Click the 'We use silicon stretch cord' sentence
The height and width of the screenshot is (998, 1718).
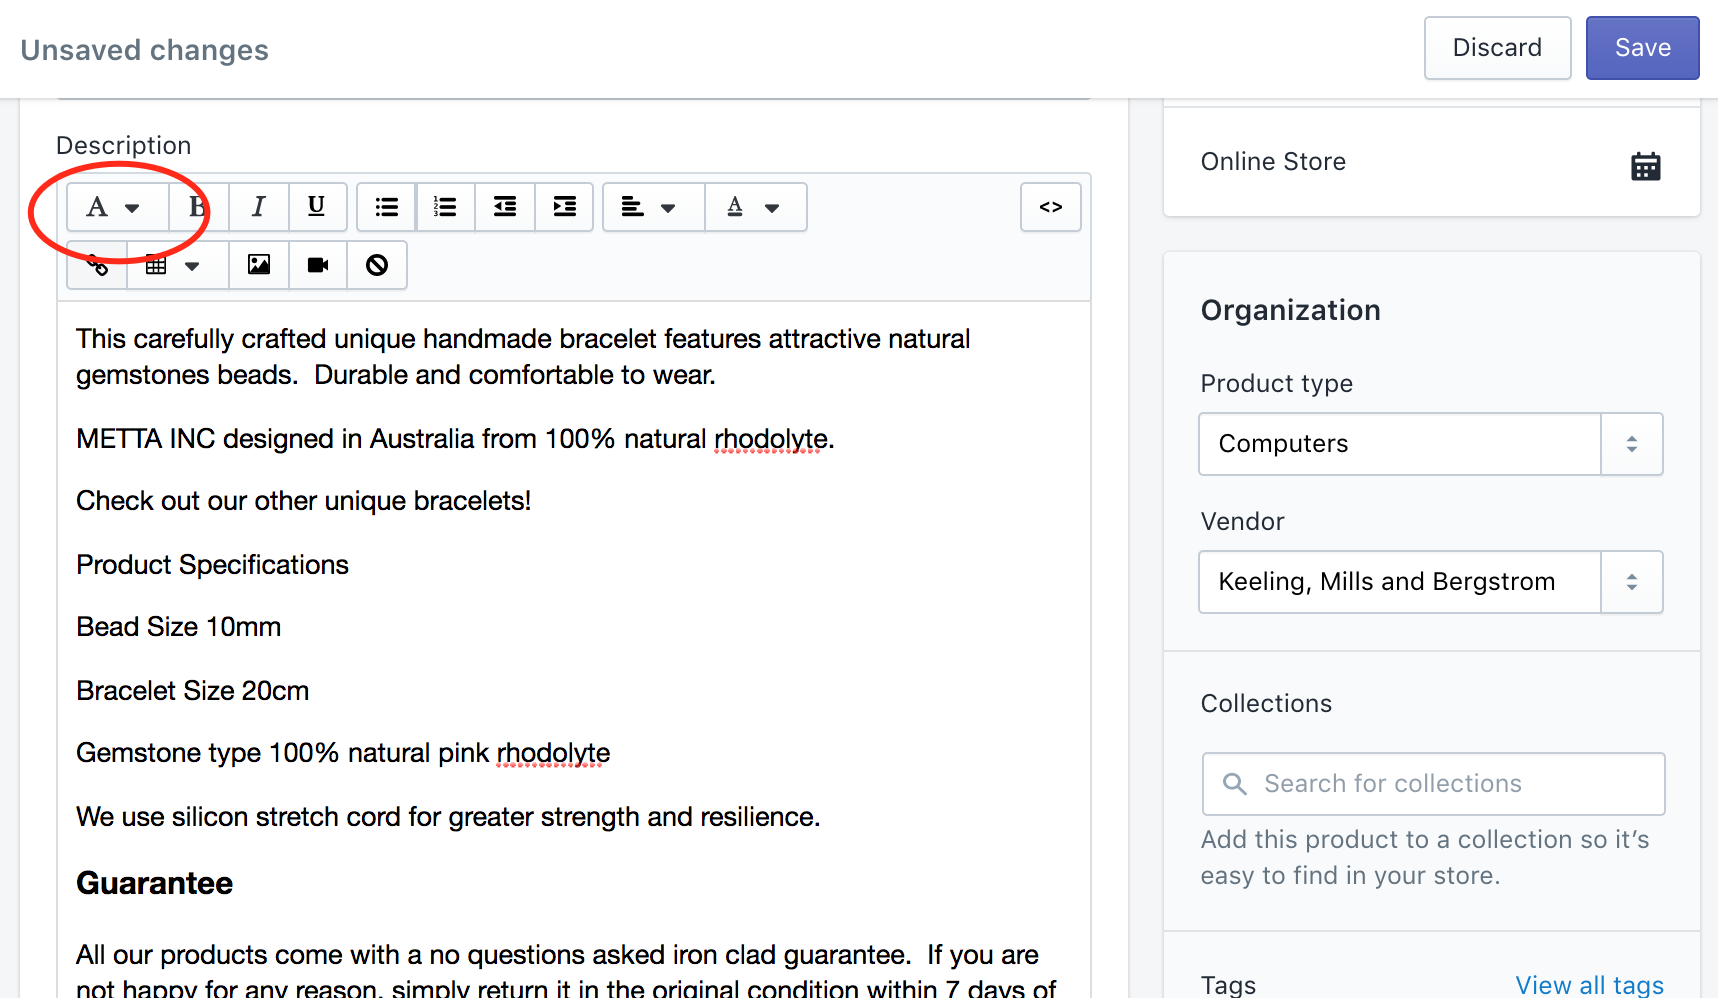point(448,817)
